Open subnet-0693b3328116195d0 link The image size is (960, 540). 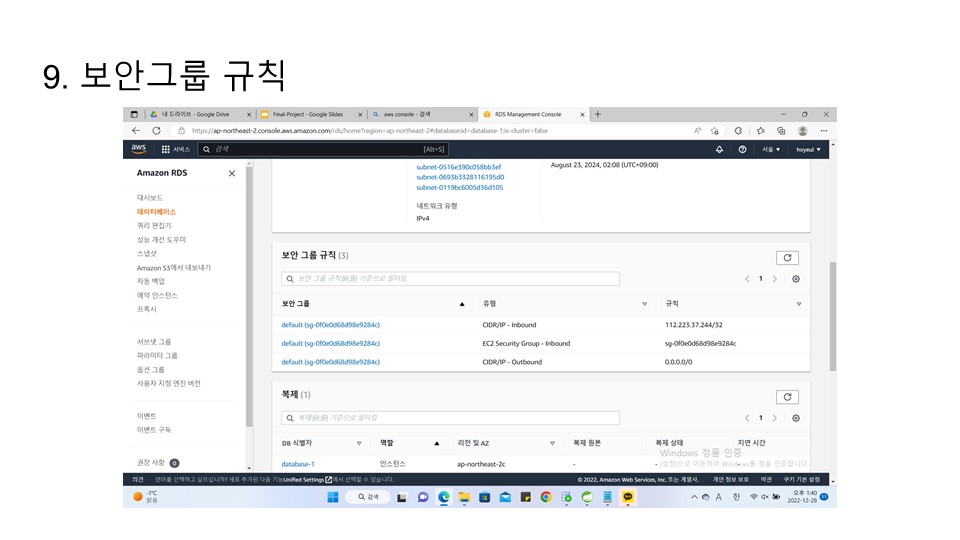coord(460,177)
